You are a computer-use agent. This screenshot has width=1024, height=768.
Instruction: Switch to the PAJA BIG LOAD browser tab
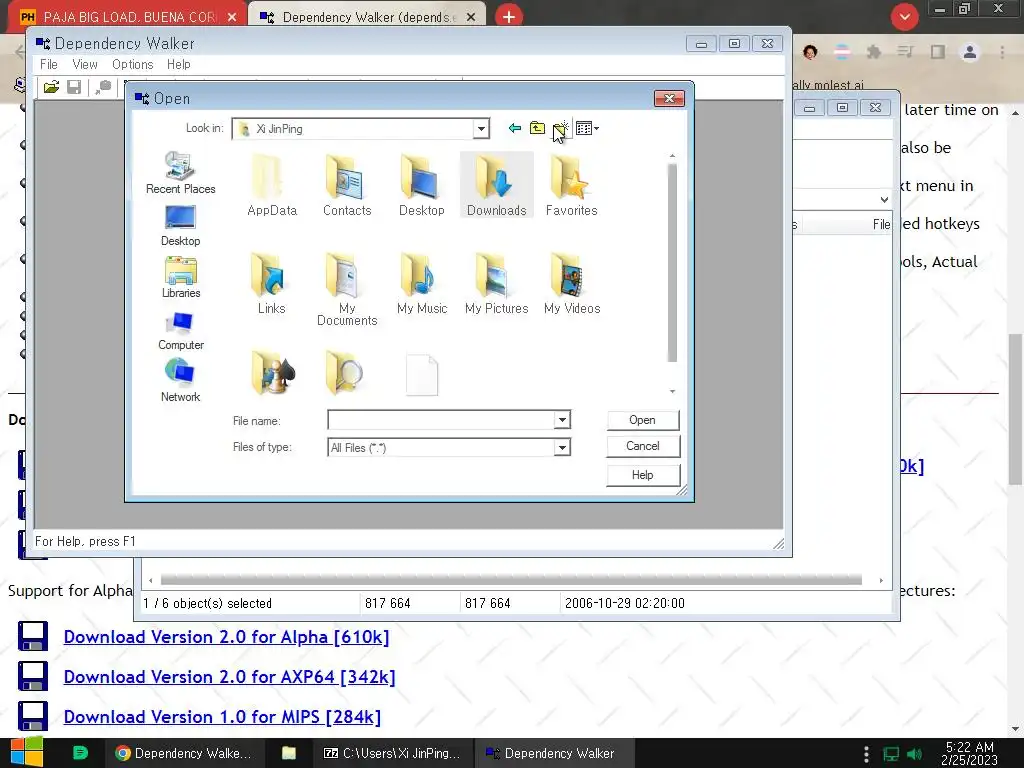[x=127, y=17]
